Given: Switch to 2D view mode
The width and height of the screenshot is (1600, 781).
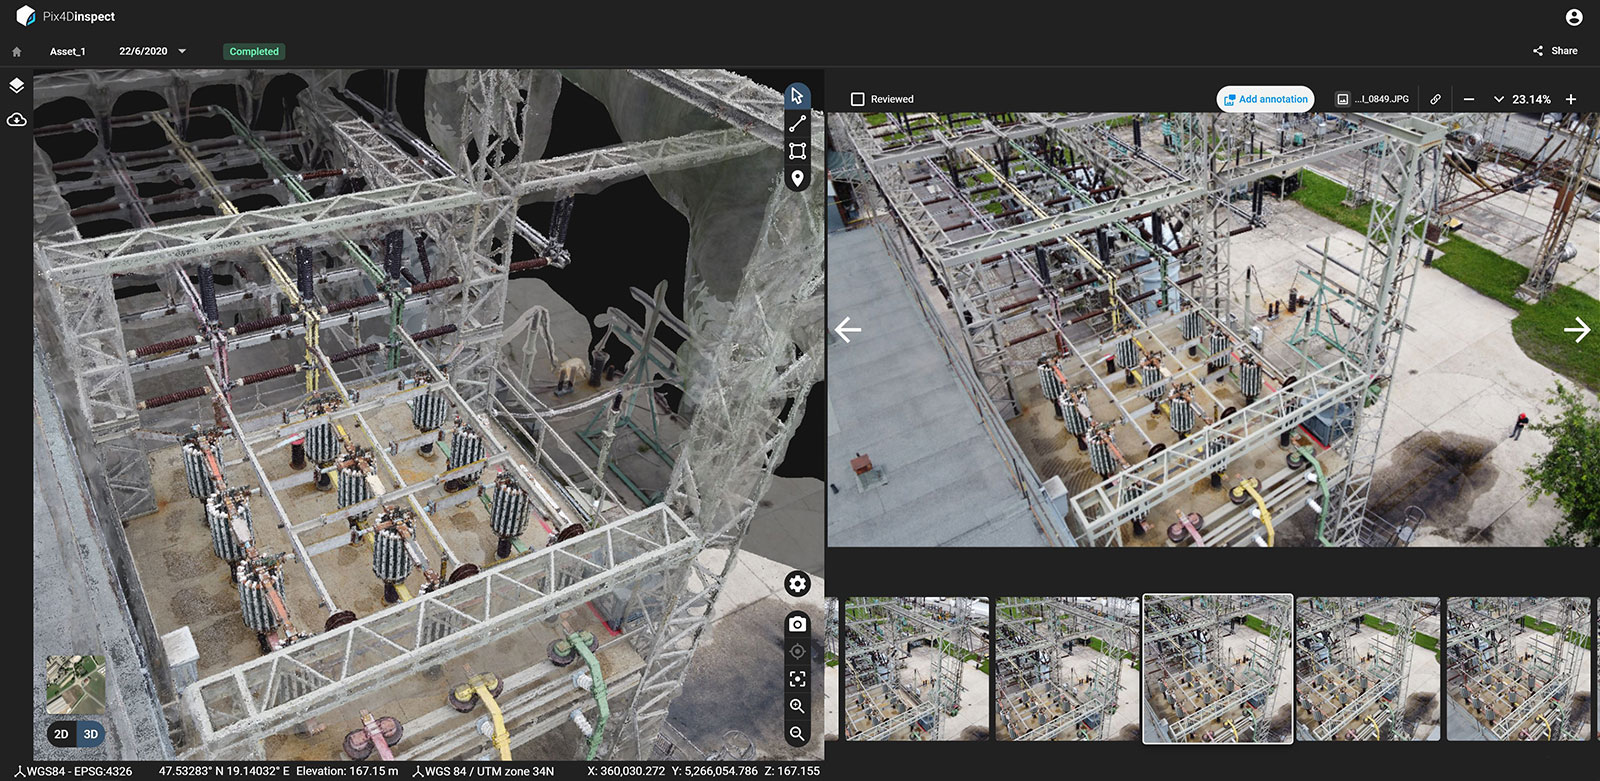Looking at the screenshot, I should point(61,734).
